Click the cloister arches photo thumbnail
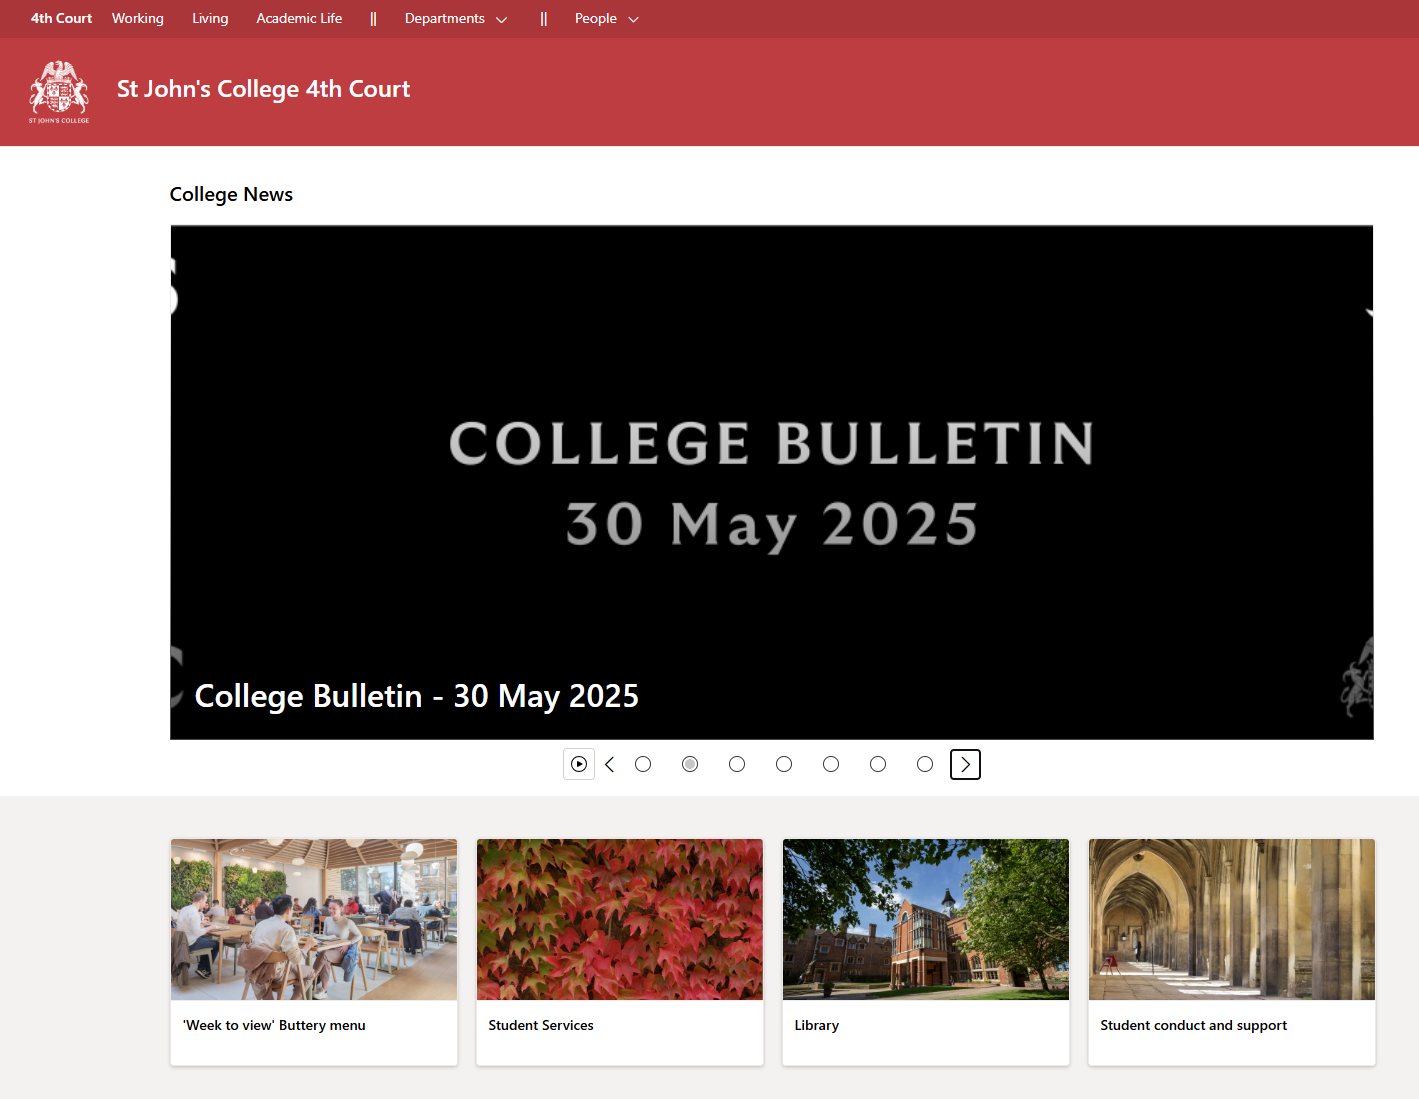 (1232, 920)
